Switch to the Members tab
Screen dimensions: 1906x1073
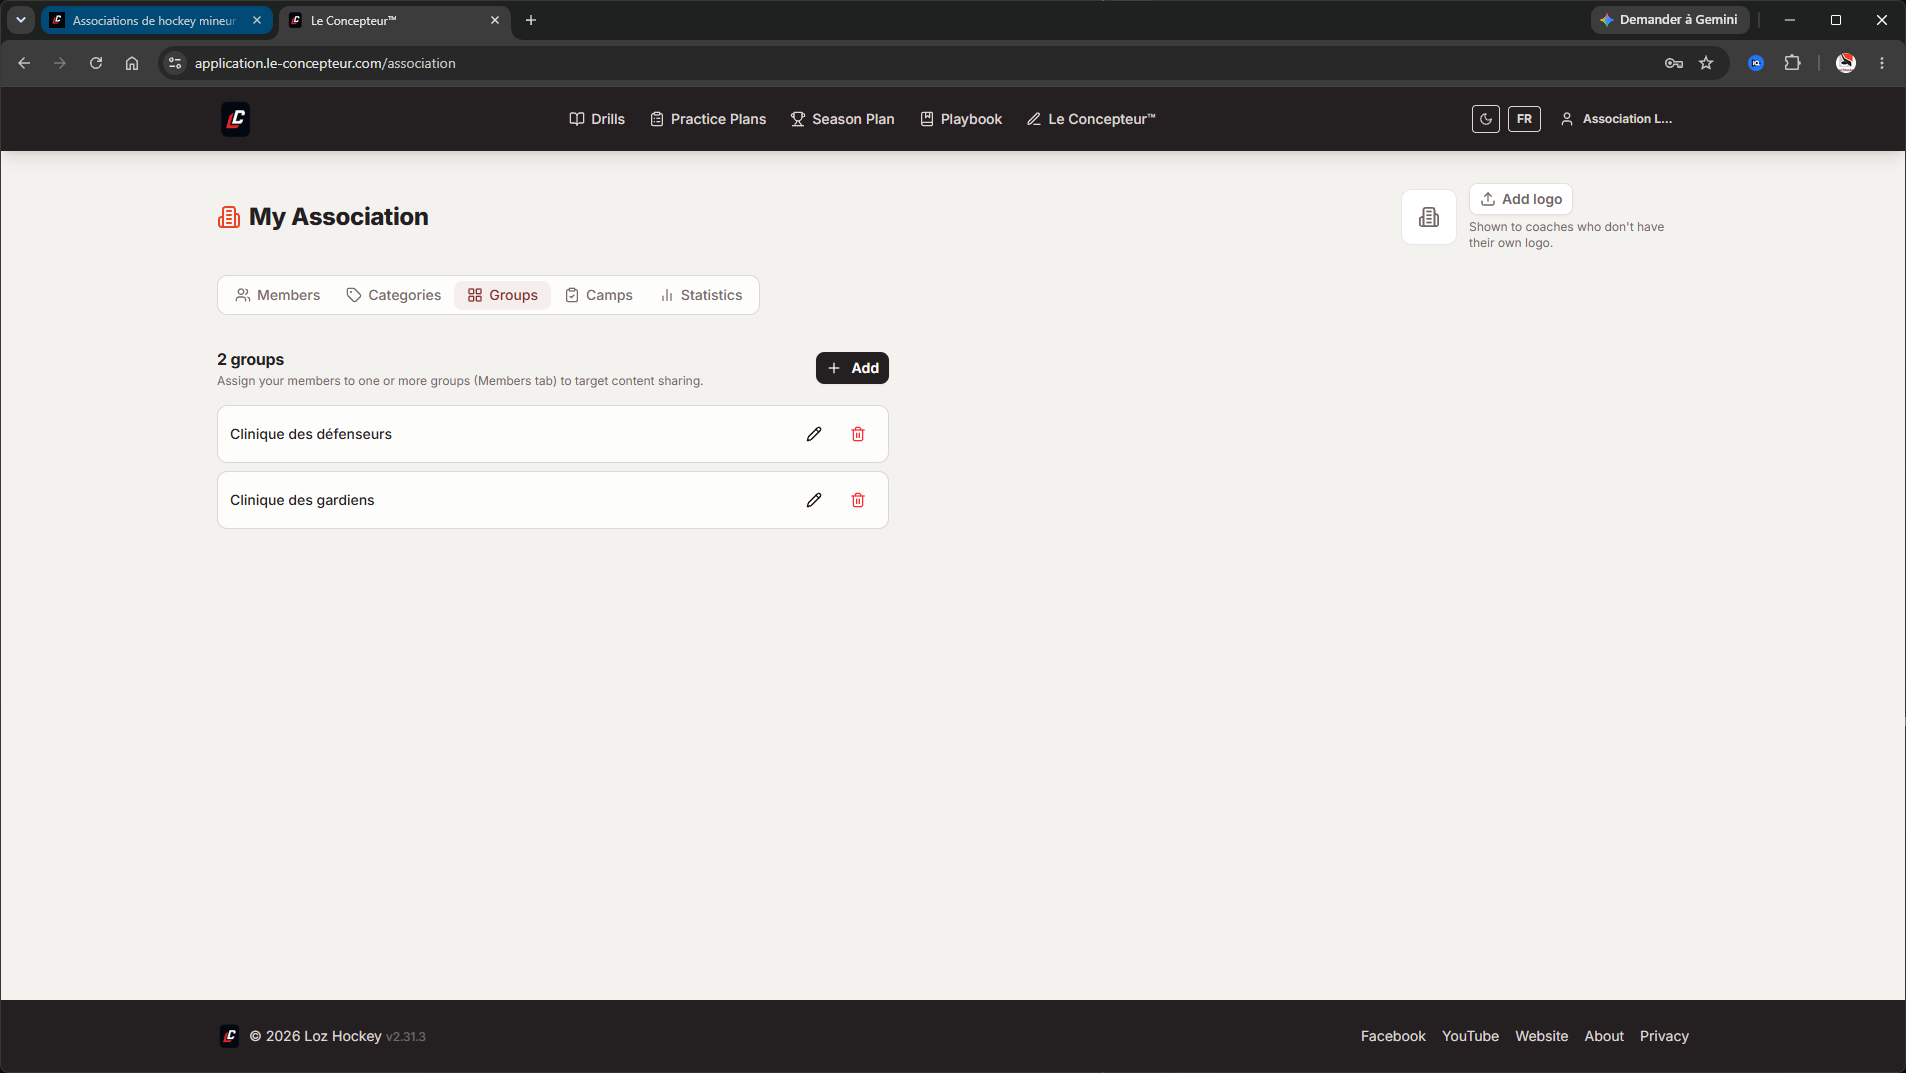coord(278,295)
